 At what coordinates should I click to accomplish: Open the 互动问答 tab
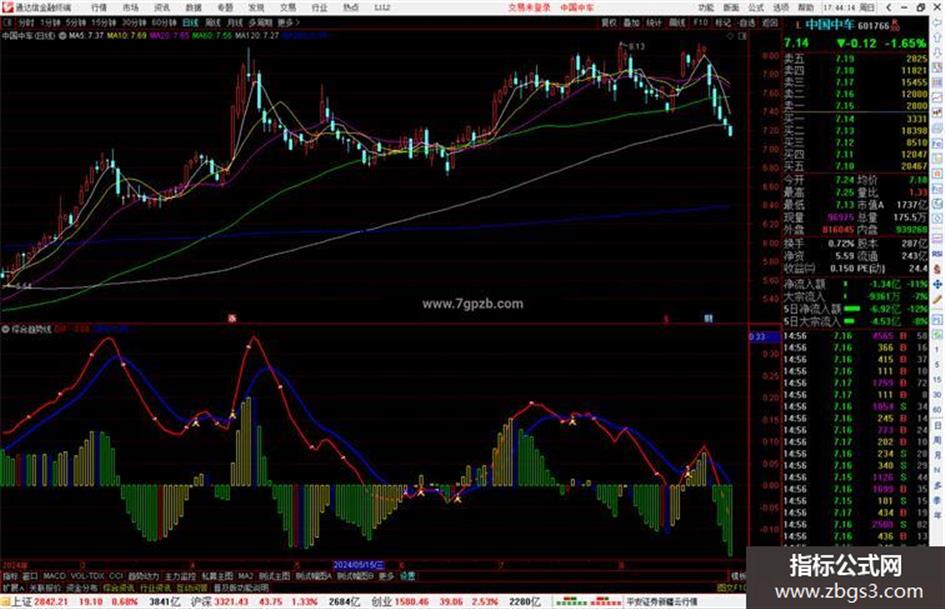coord(192,587)
